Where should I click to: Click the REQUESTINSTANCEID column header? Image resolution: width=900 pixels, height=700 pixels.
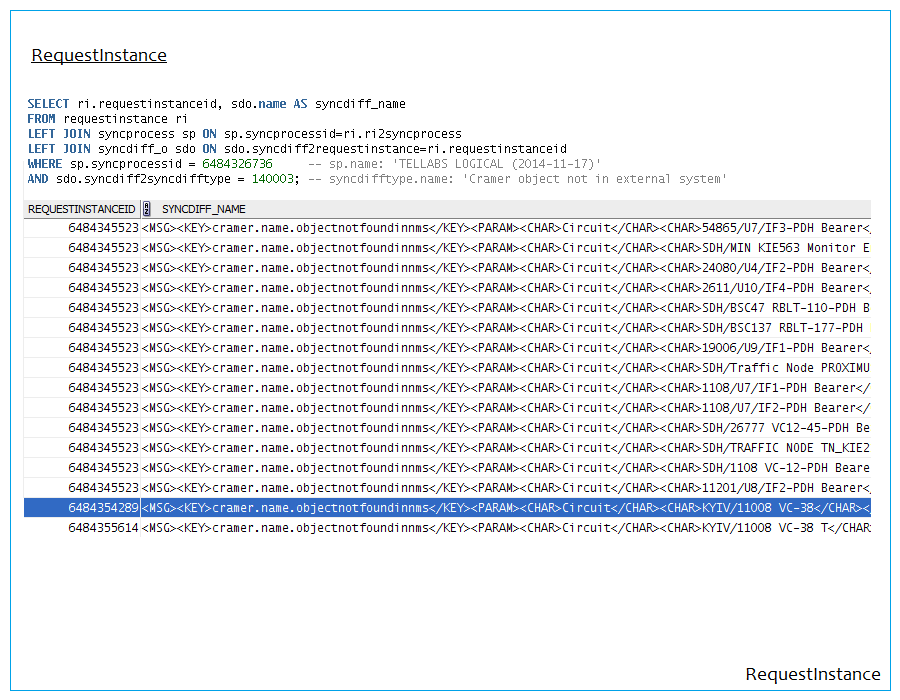coord(81,209)
